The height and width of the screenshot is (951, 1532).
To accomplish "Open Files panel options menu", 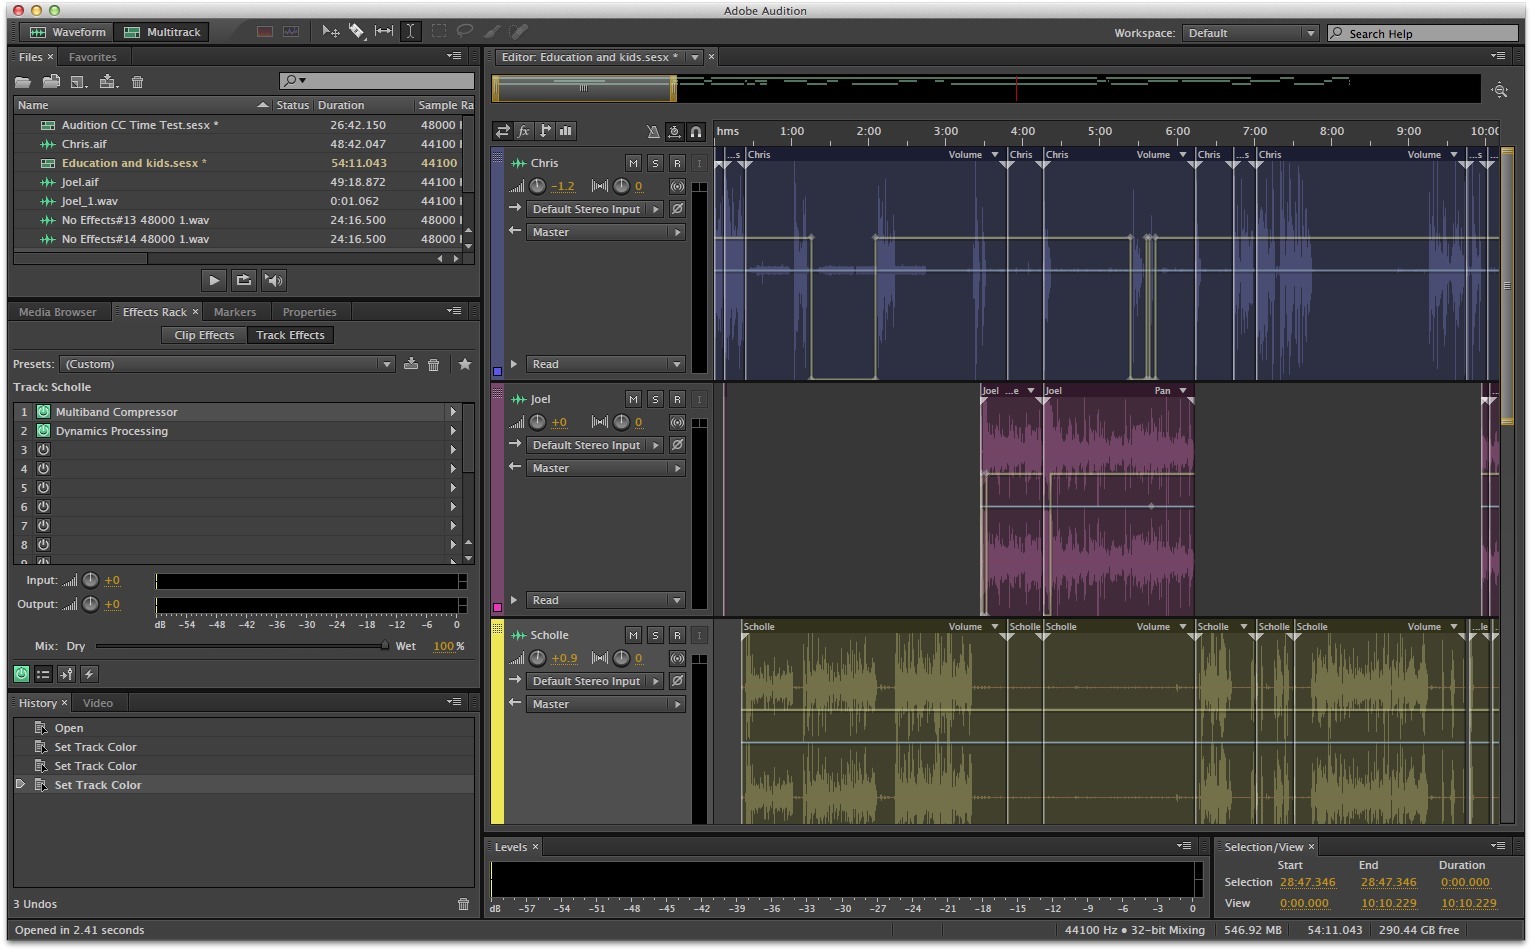I will pos(455,56).
